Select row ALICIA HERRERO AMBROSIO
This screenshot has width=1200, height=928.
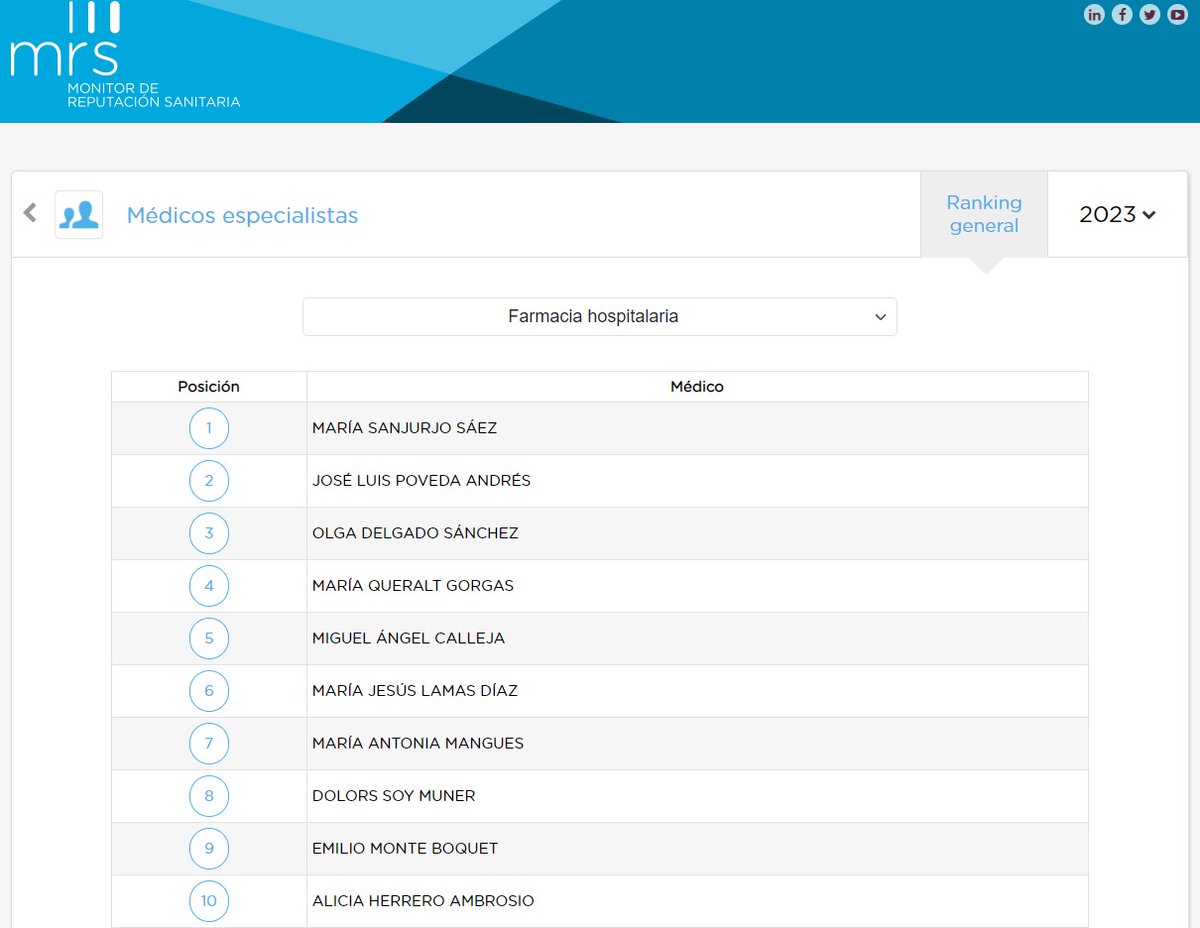tap(600, 901)
